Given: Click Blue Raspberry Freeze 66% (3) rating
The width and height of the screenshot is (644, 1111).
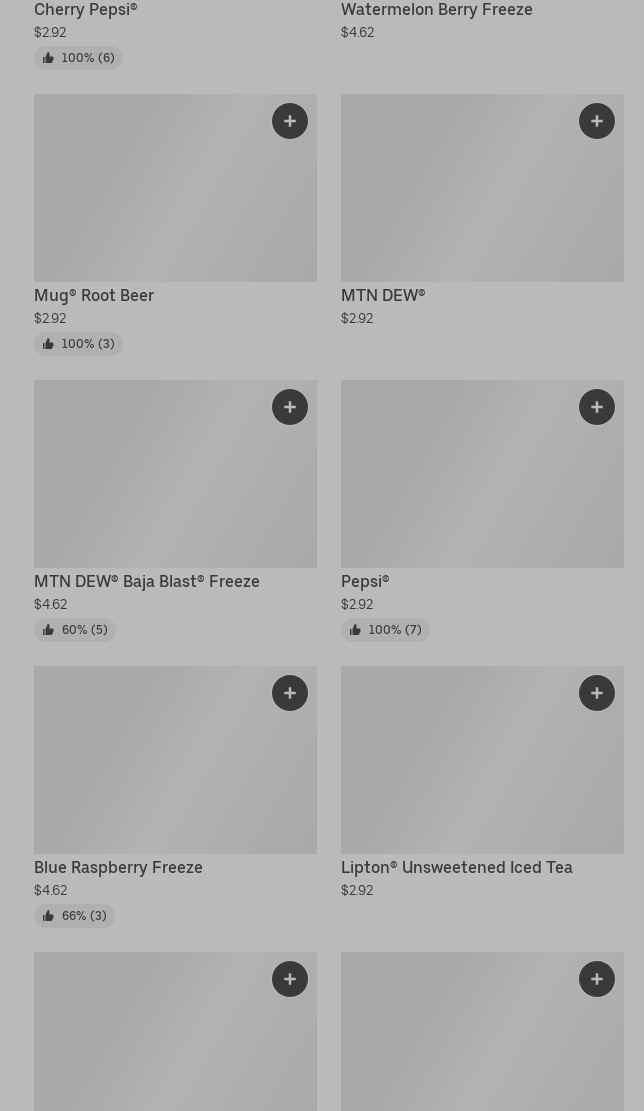Looking at the screenshot, I should point(75,916).
